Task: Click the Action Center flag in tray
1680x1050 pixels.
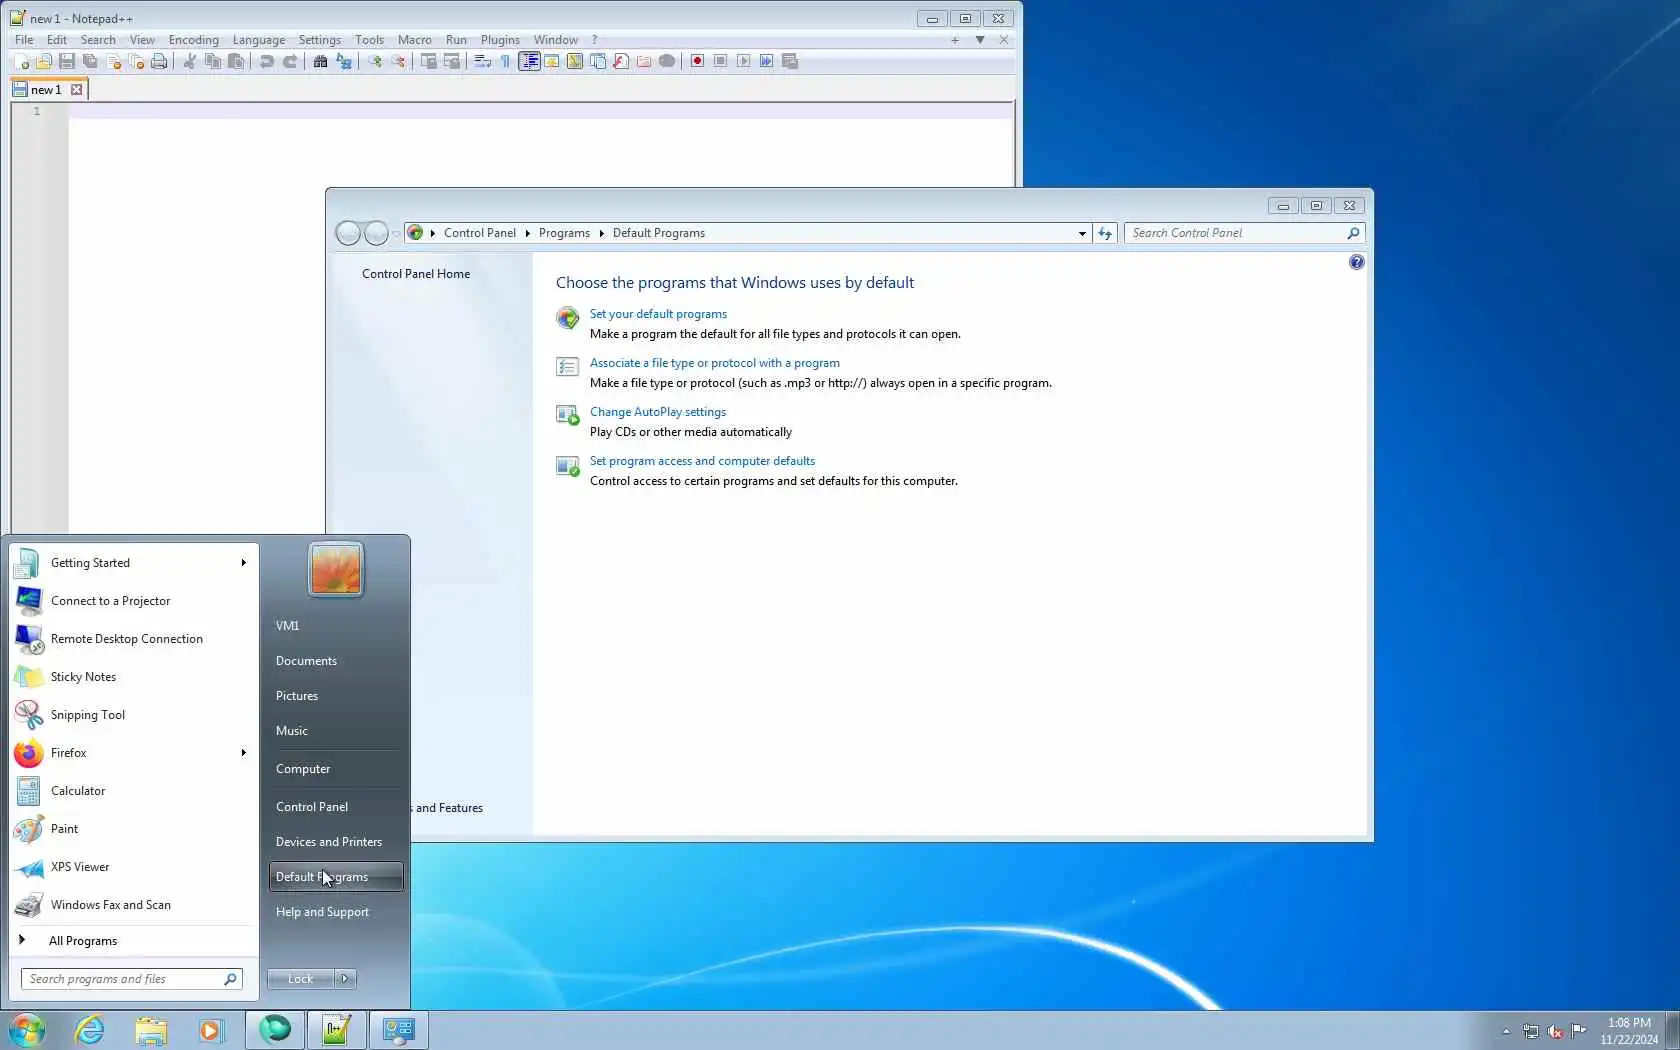Action: click(x=1579, y=1031)
